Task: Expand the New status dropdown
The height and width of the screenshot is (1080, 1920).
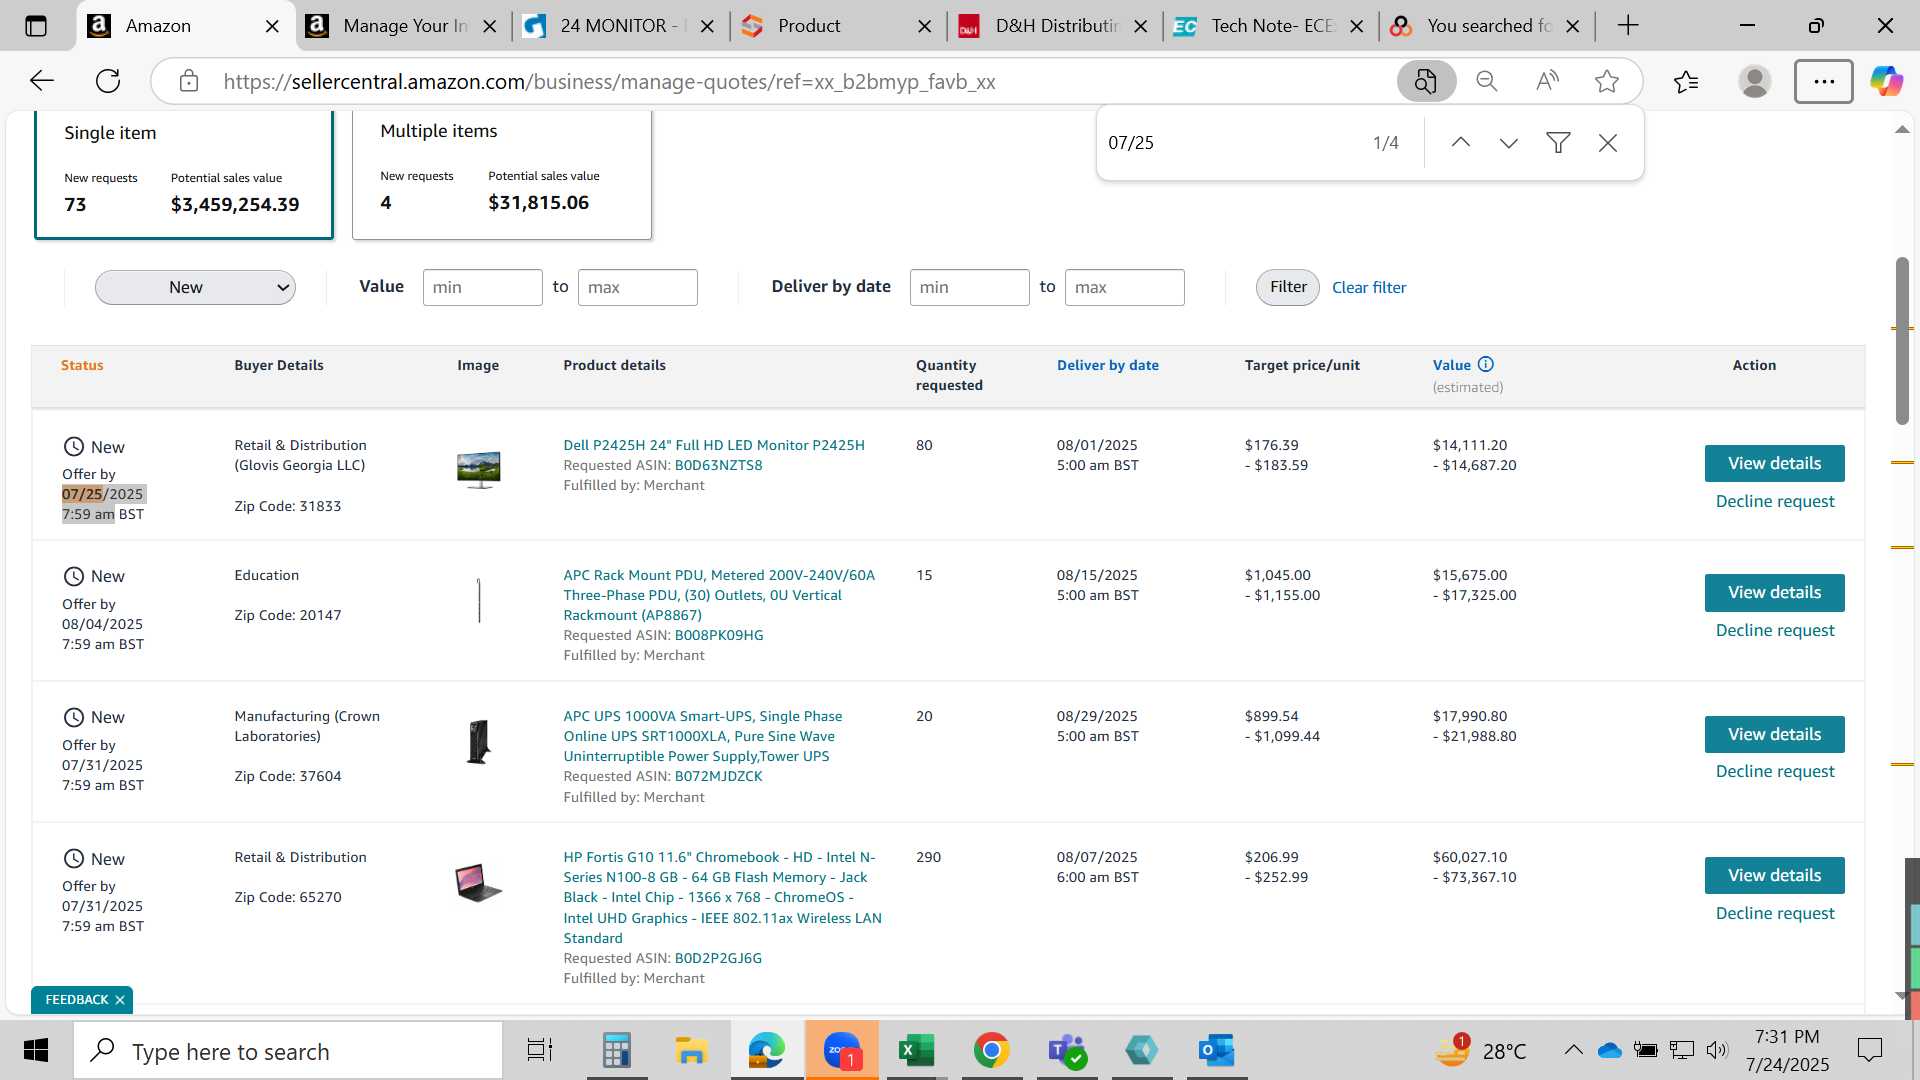Action: click(x=195, y=288)
